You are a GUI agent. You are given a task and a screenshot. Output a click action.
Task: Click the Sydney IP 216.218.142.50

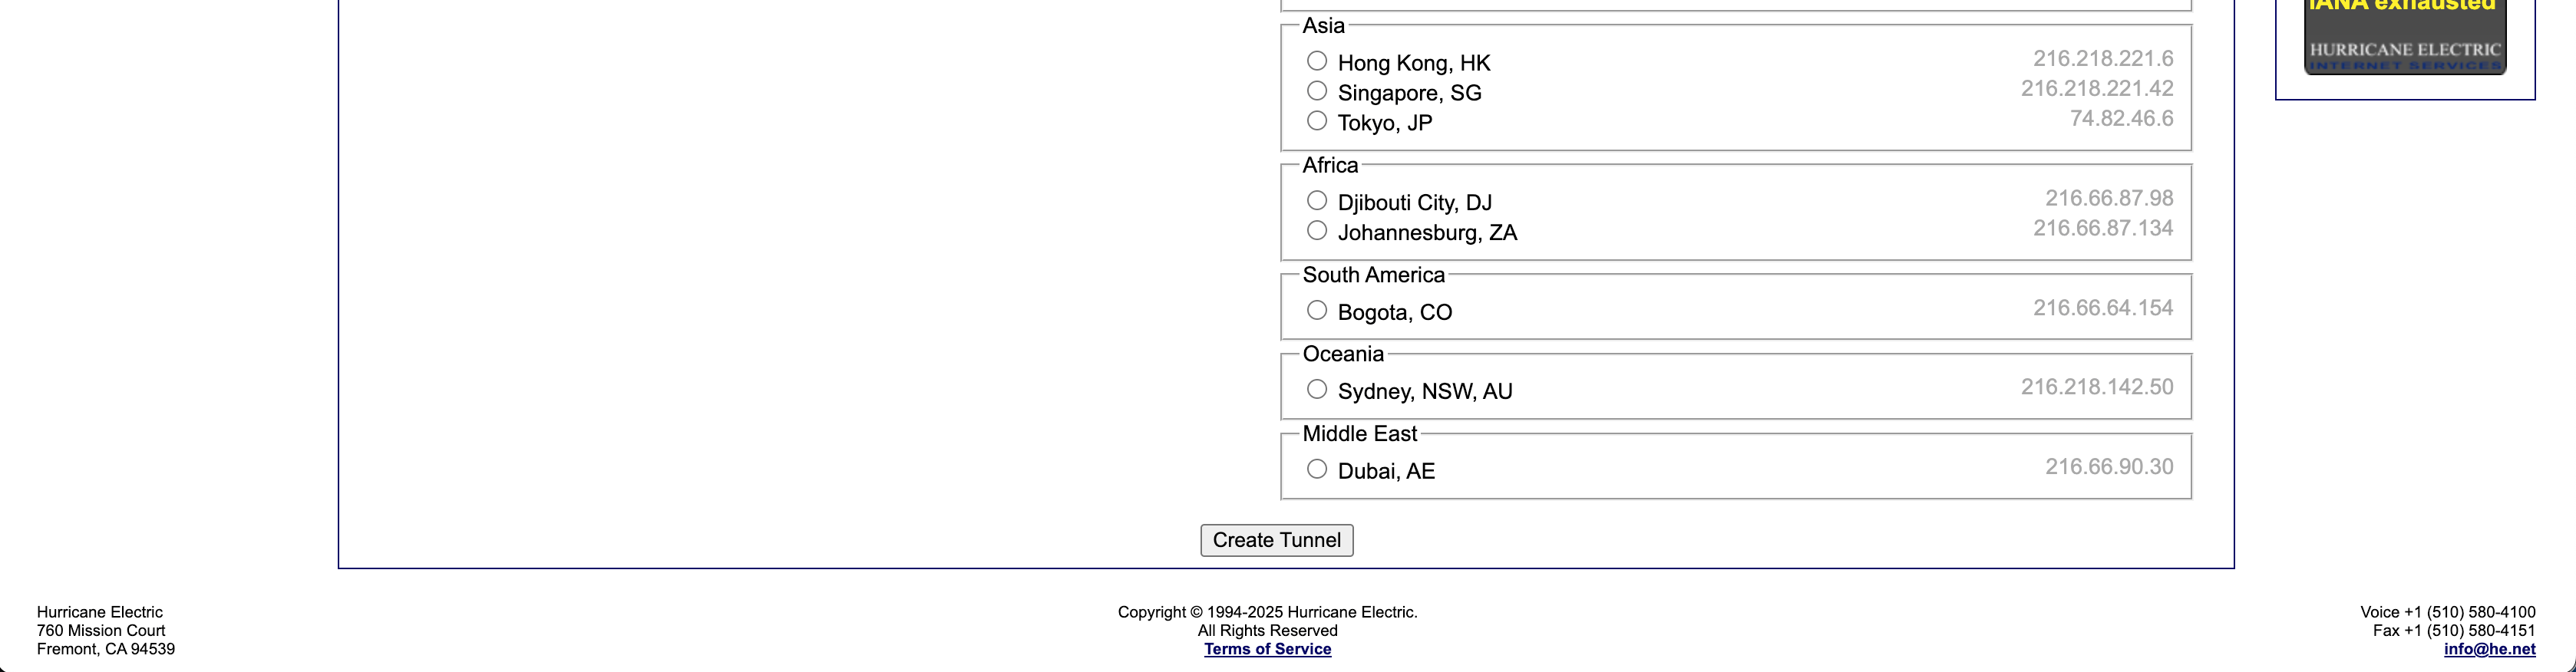click(x=2097, y=387)
